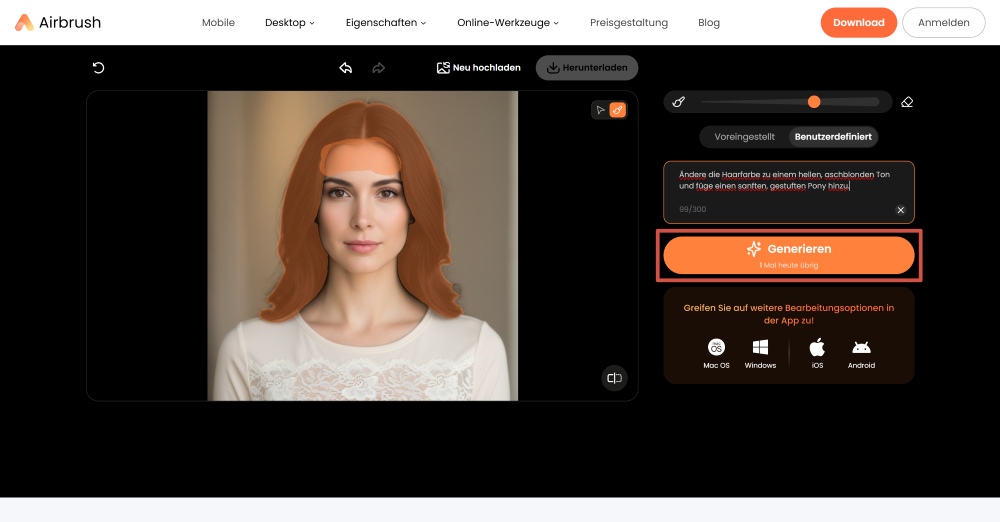Switch to the Voreingestellt tab
The width and height of the screenshot is (1000, 522).
tap(744, 137)
